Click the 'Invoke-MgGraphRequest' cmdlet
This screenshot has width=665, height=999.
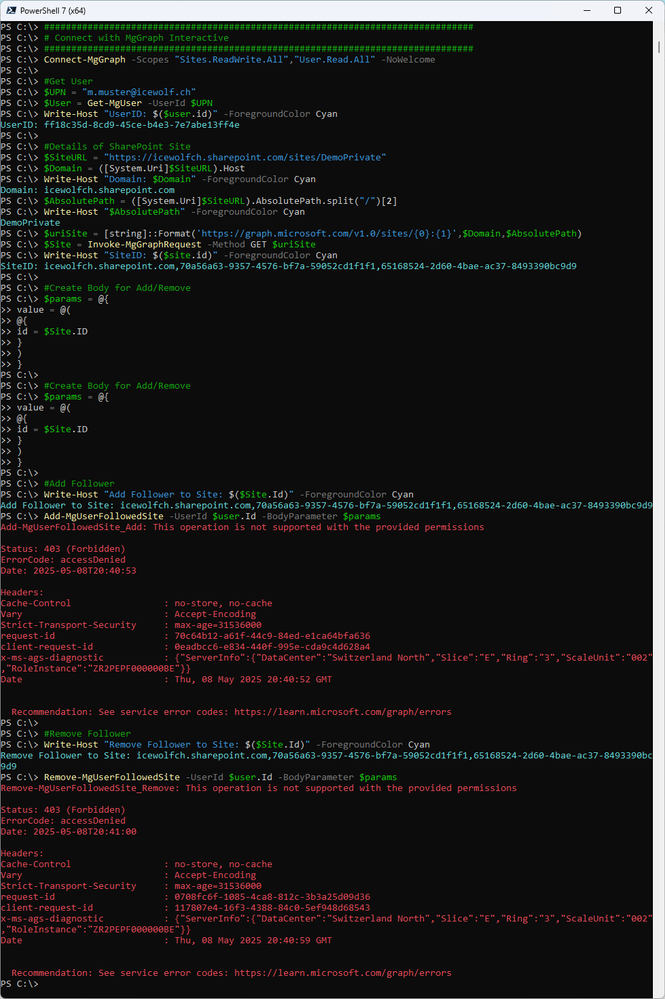click(145, 245)
